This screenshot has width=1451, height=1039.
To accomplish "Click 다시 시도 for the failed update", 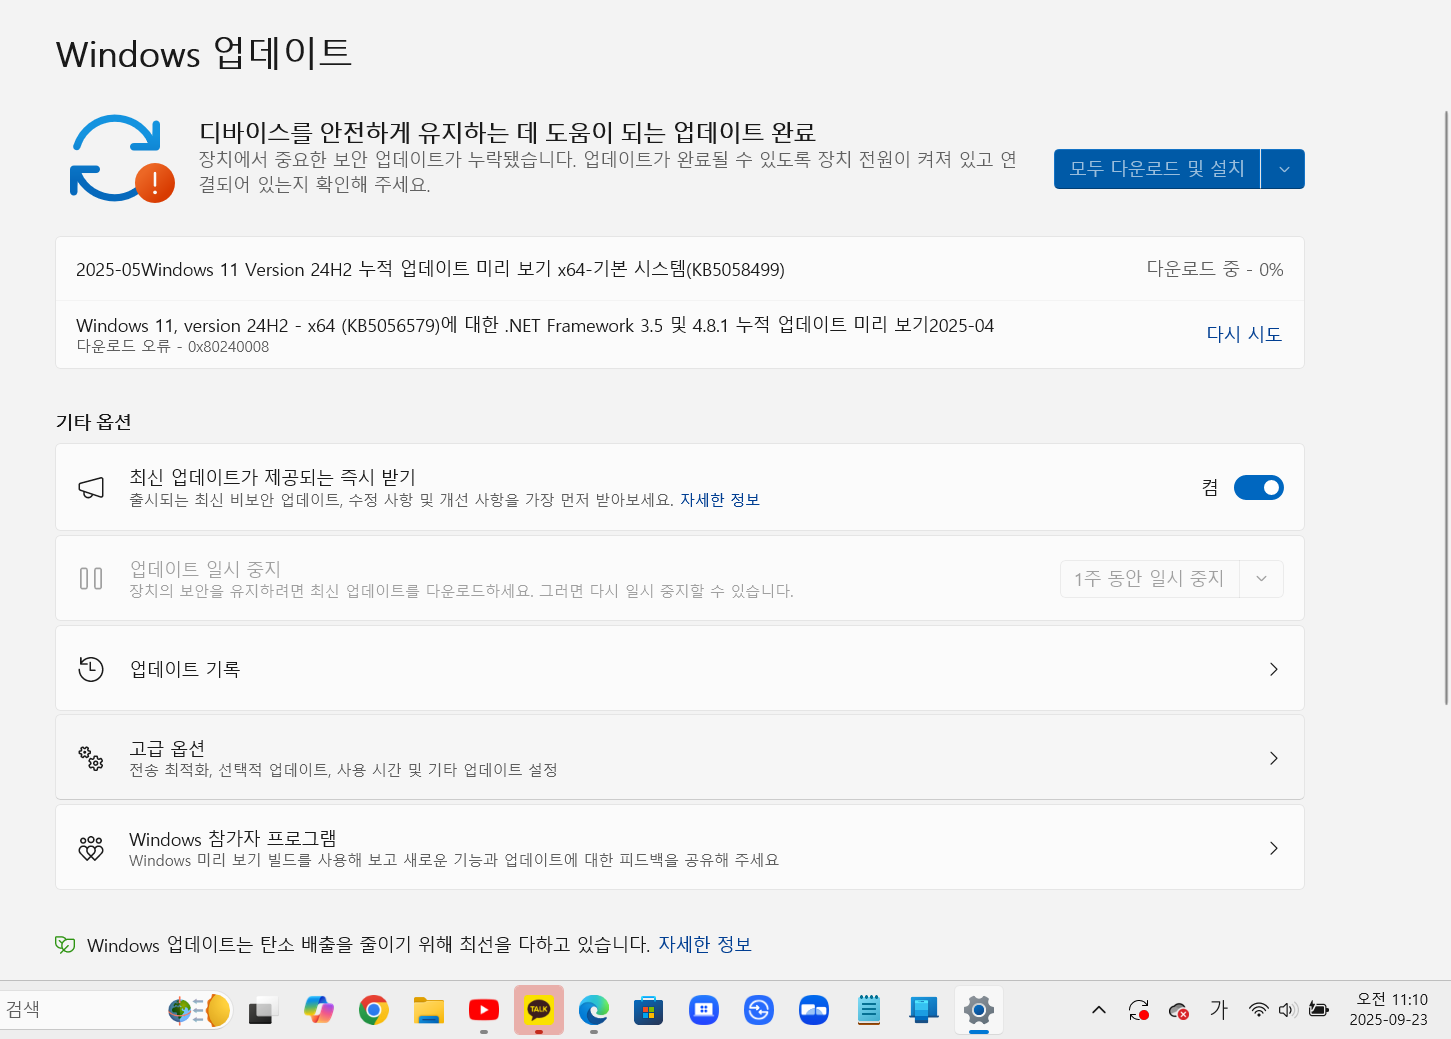I will click(1244, 334).
